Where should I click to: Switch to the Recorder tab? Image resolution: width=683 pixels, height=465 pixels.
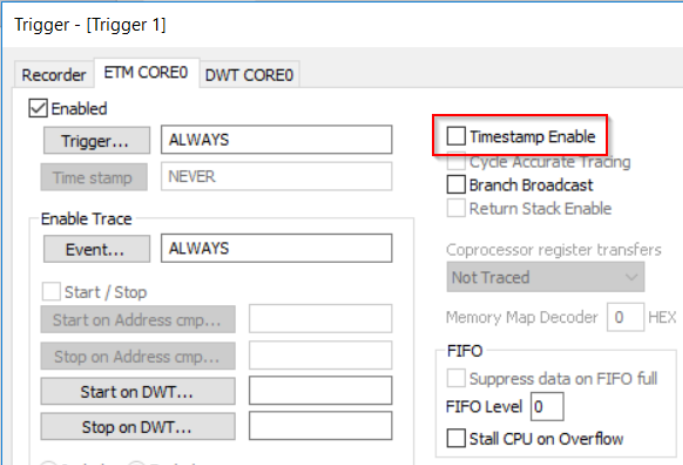click(54, 75)
